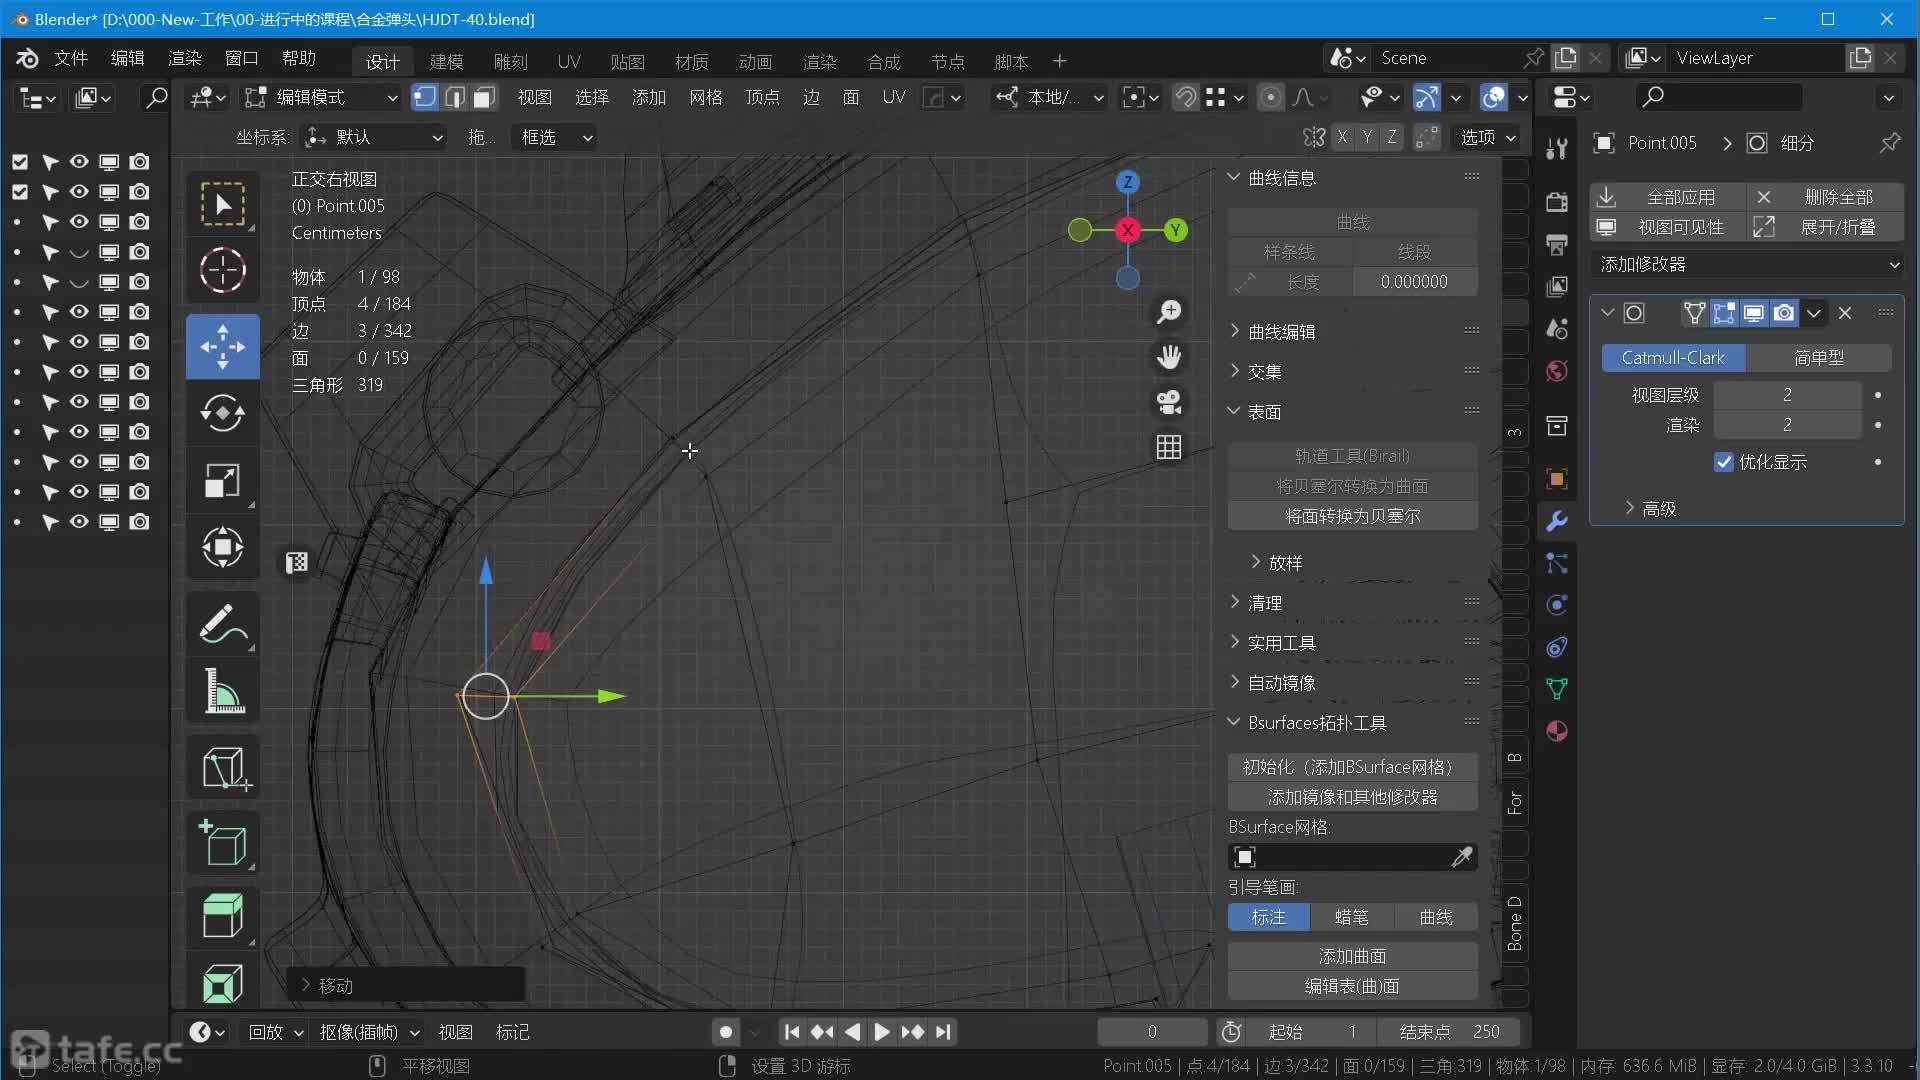Click the zoom magnifier viewport icon
This screenshot has height=1080, width=1920.
[1168, 312]
